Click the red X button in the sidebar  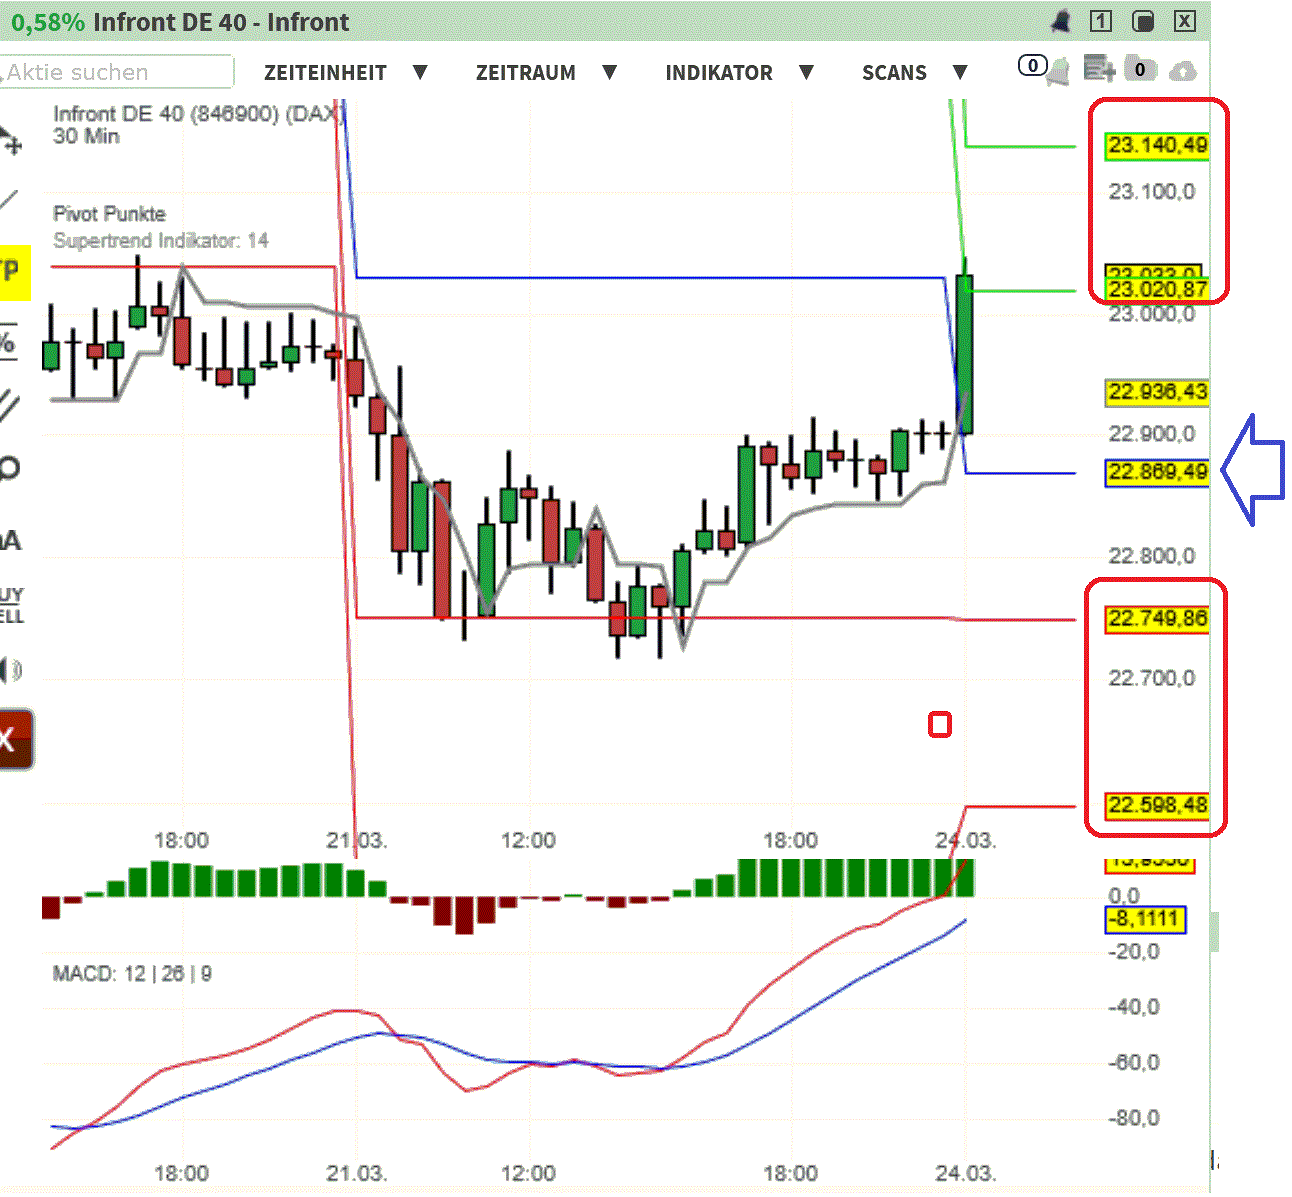pos(12,740)
